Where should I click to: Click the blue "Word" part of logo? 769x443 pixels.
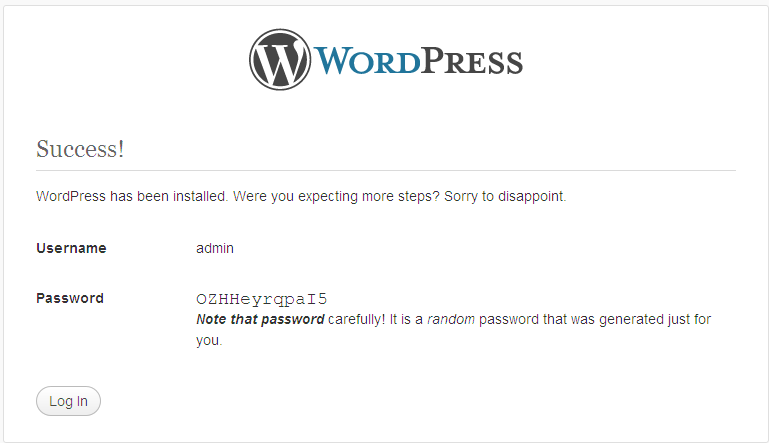pyautogui.click(x=367, y=61)
